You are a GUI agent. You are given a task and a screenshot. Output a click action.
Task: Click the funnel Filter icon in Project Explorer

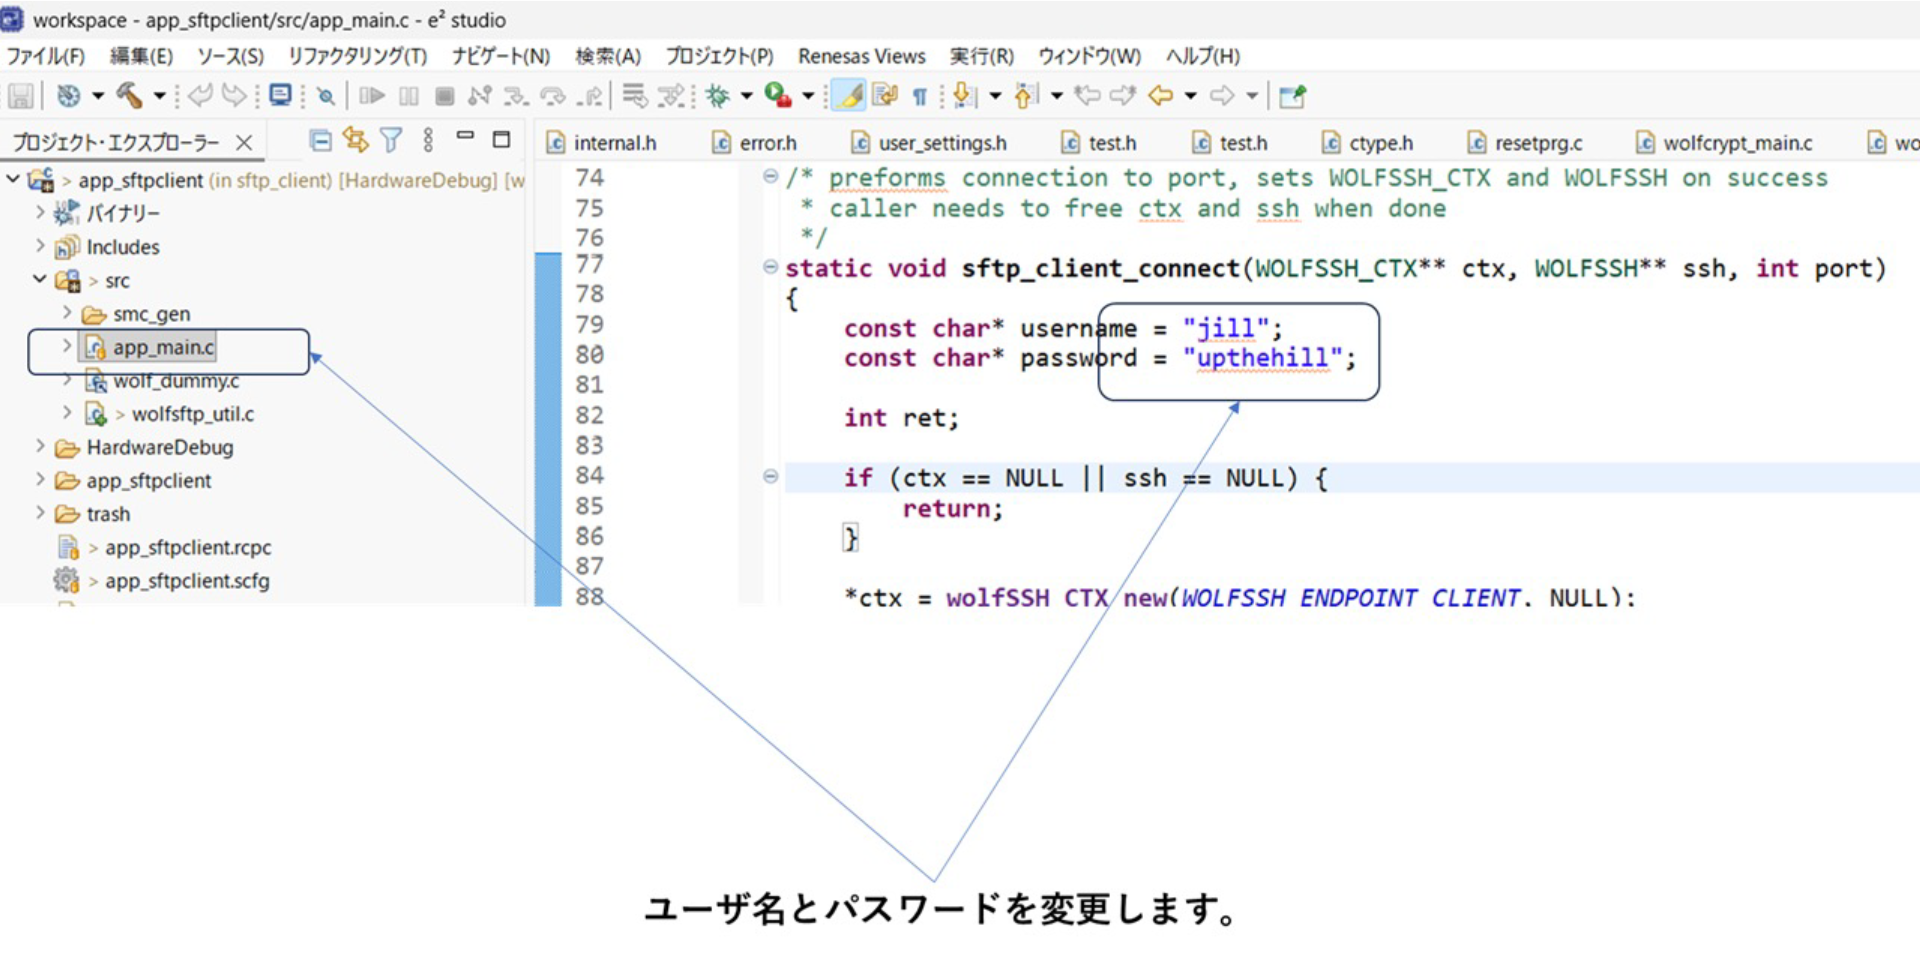(391, 141)
